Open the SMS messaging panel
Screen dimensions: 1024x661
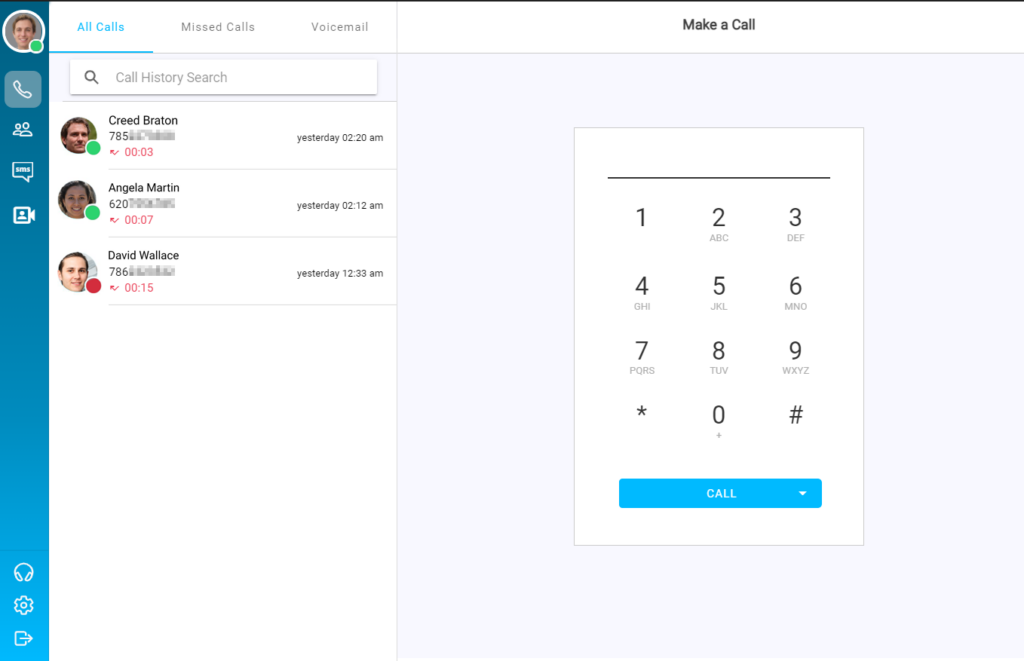(22, 171)
